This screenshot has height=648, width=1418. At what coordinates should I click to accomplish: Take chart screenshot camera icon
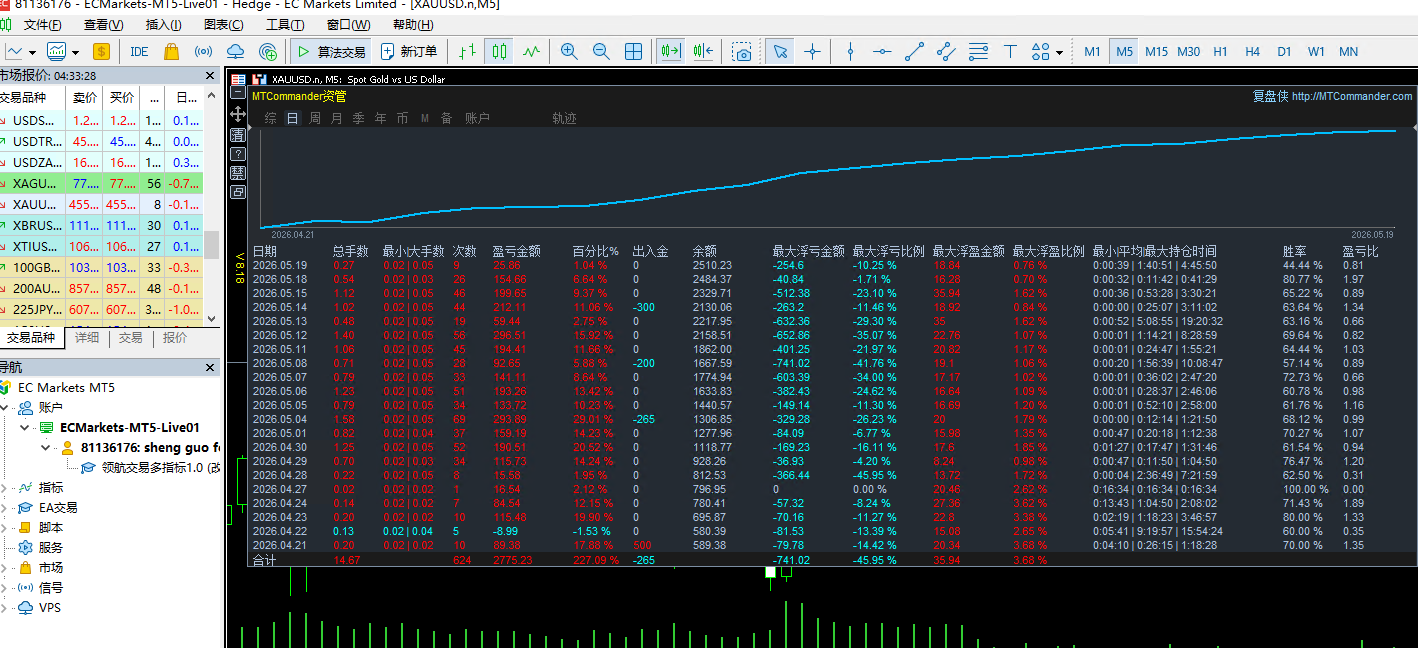741,51
